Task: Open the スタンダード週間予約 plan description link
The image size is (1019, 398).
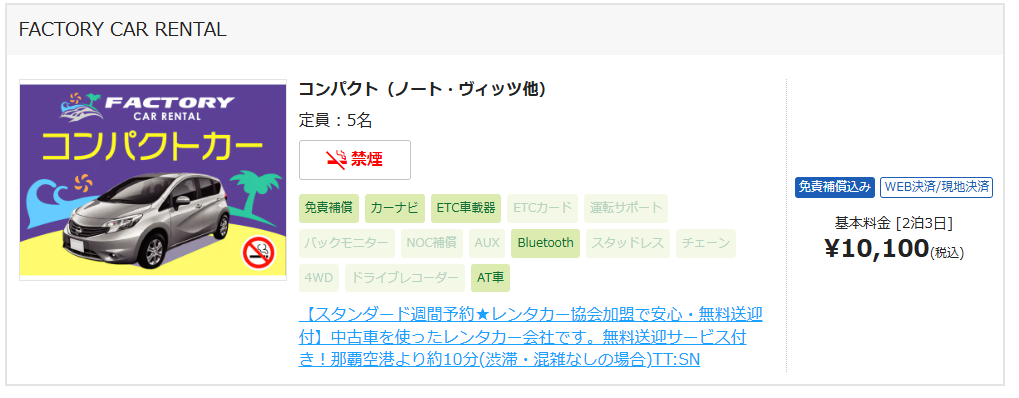Action: click(x=530, y=337)
